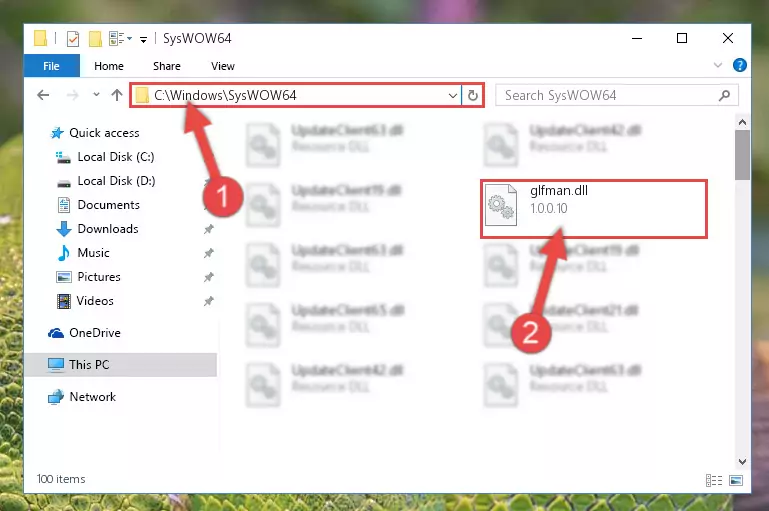Open the Share ribbon tab
Screen dimensions: 769x511
(x=167, y=66)
